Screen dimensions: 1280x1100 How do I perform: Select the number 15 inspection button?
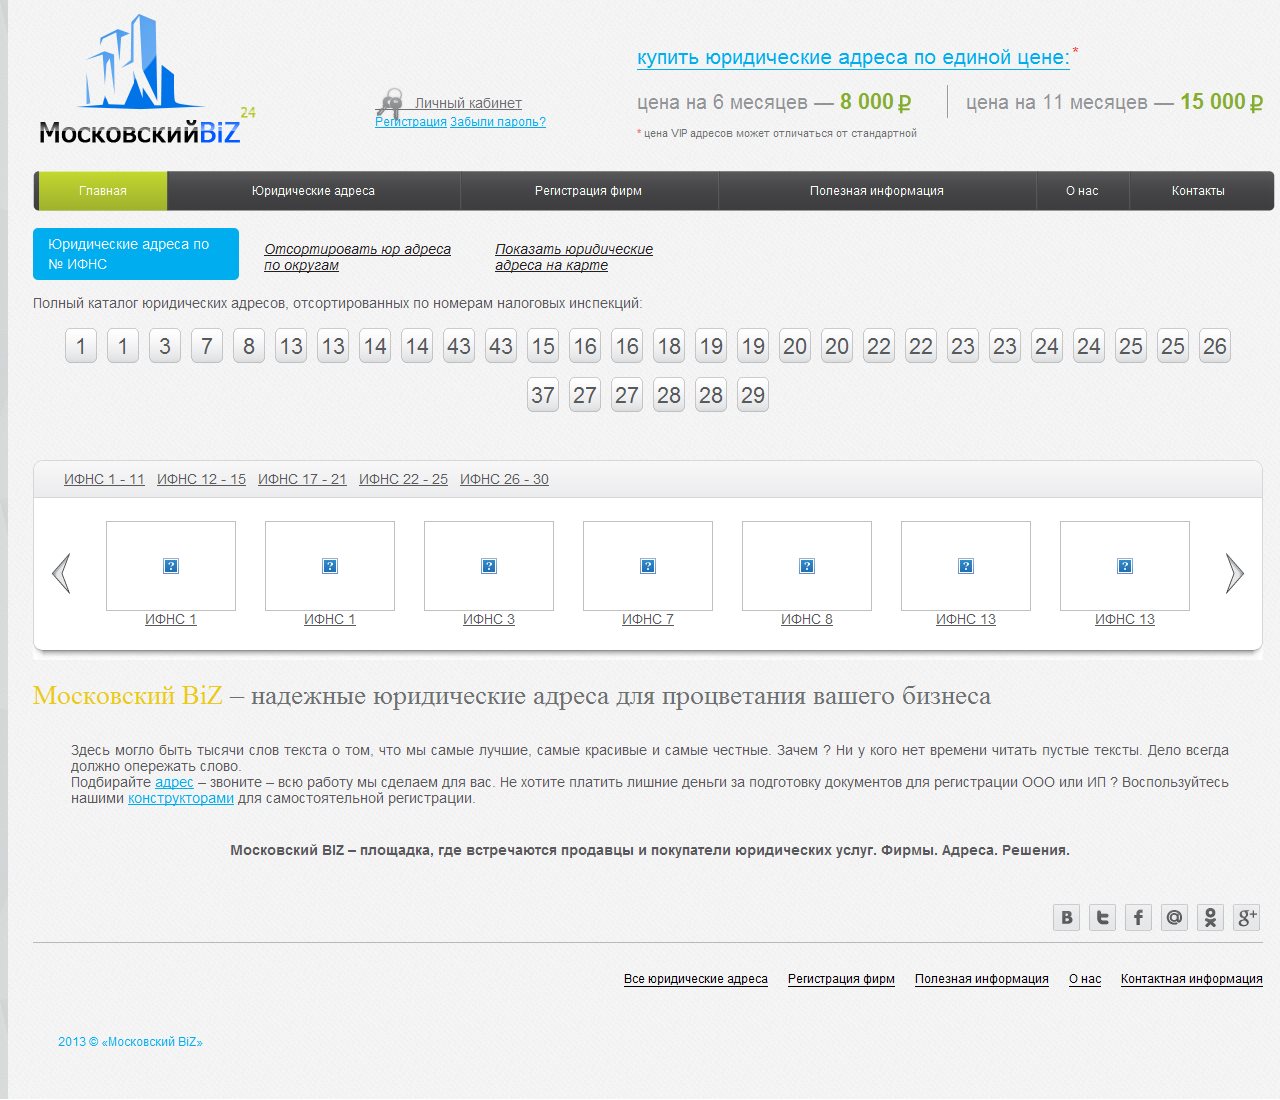(x=543, y=346)
